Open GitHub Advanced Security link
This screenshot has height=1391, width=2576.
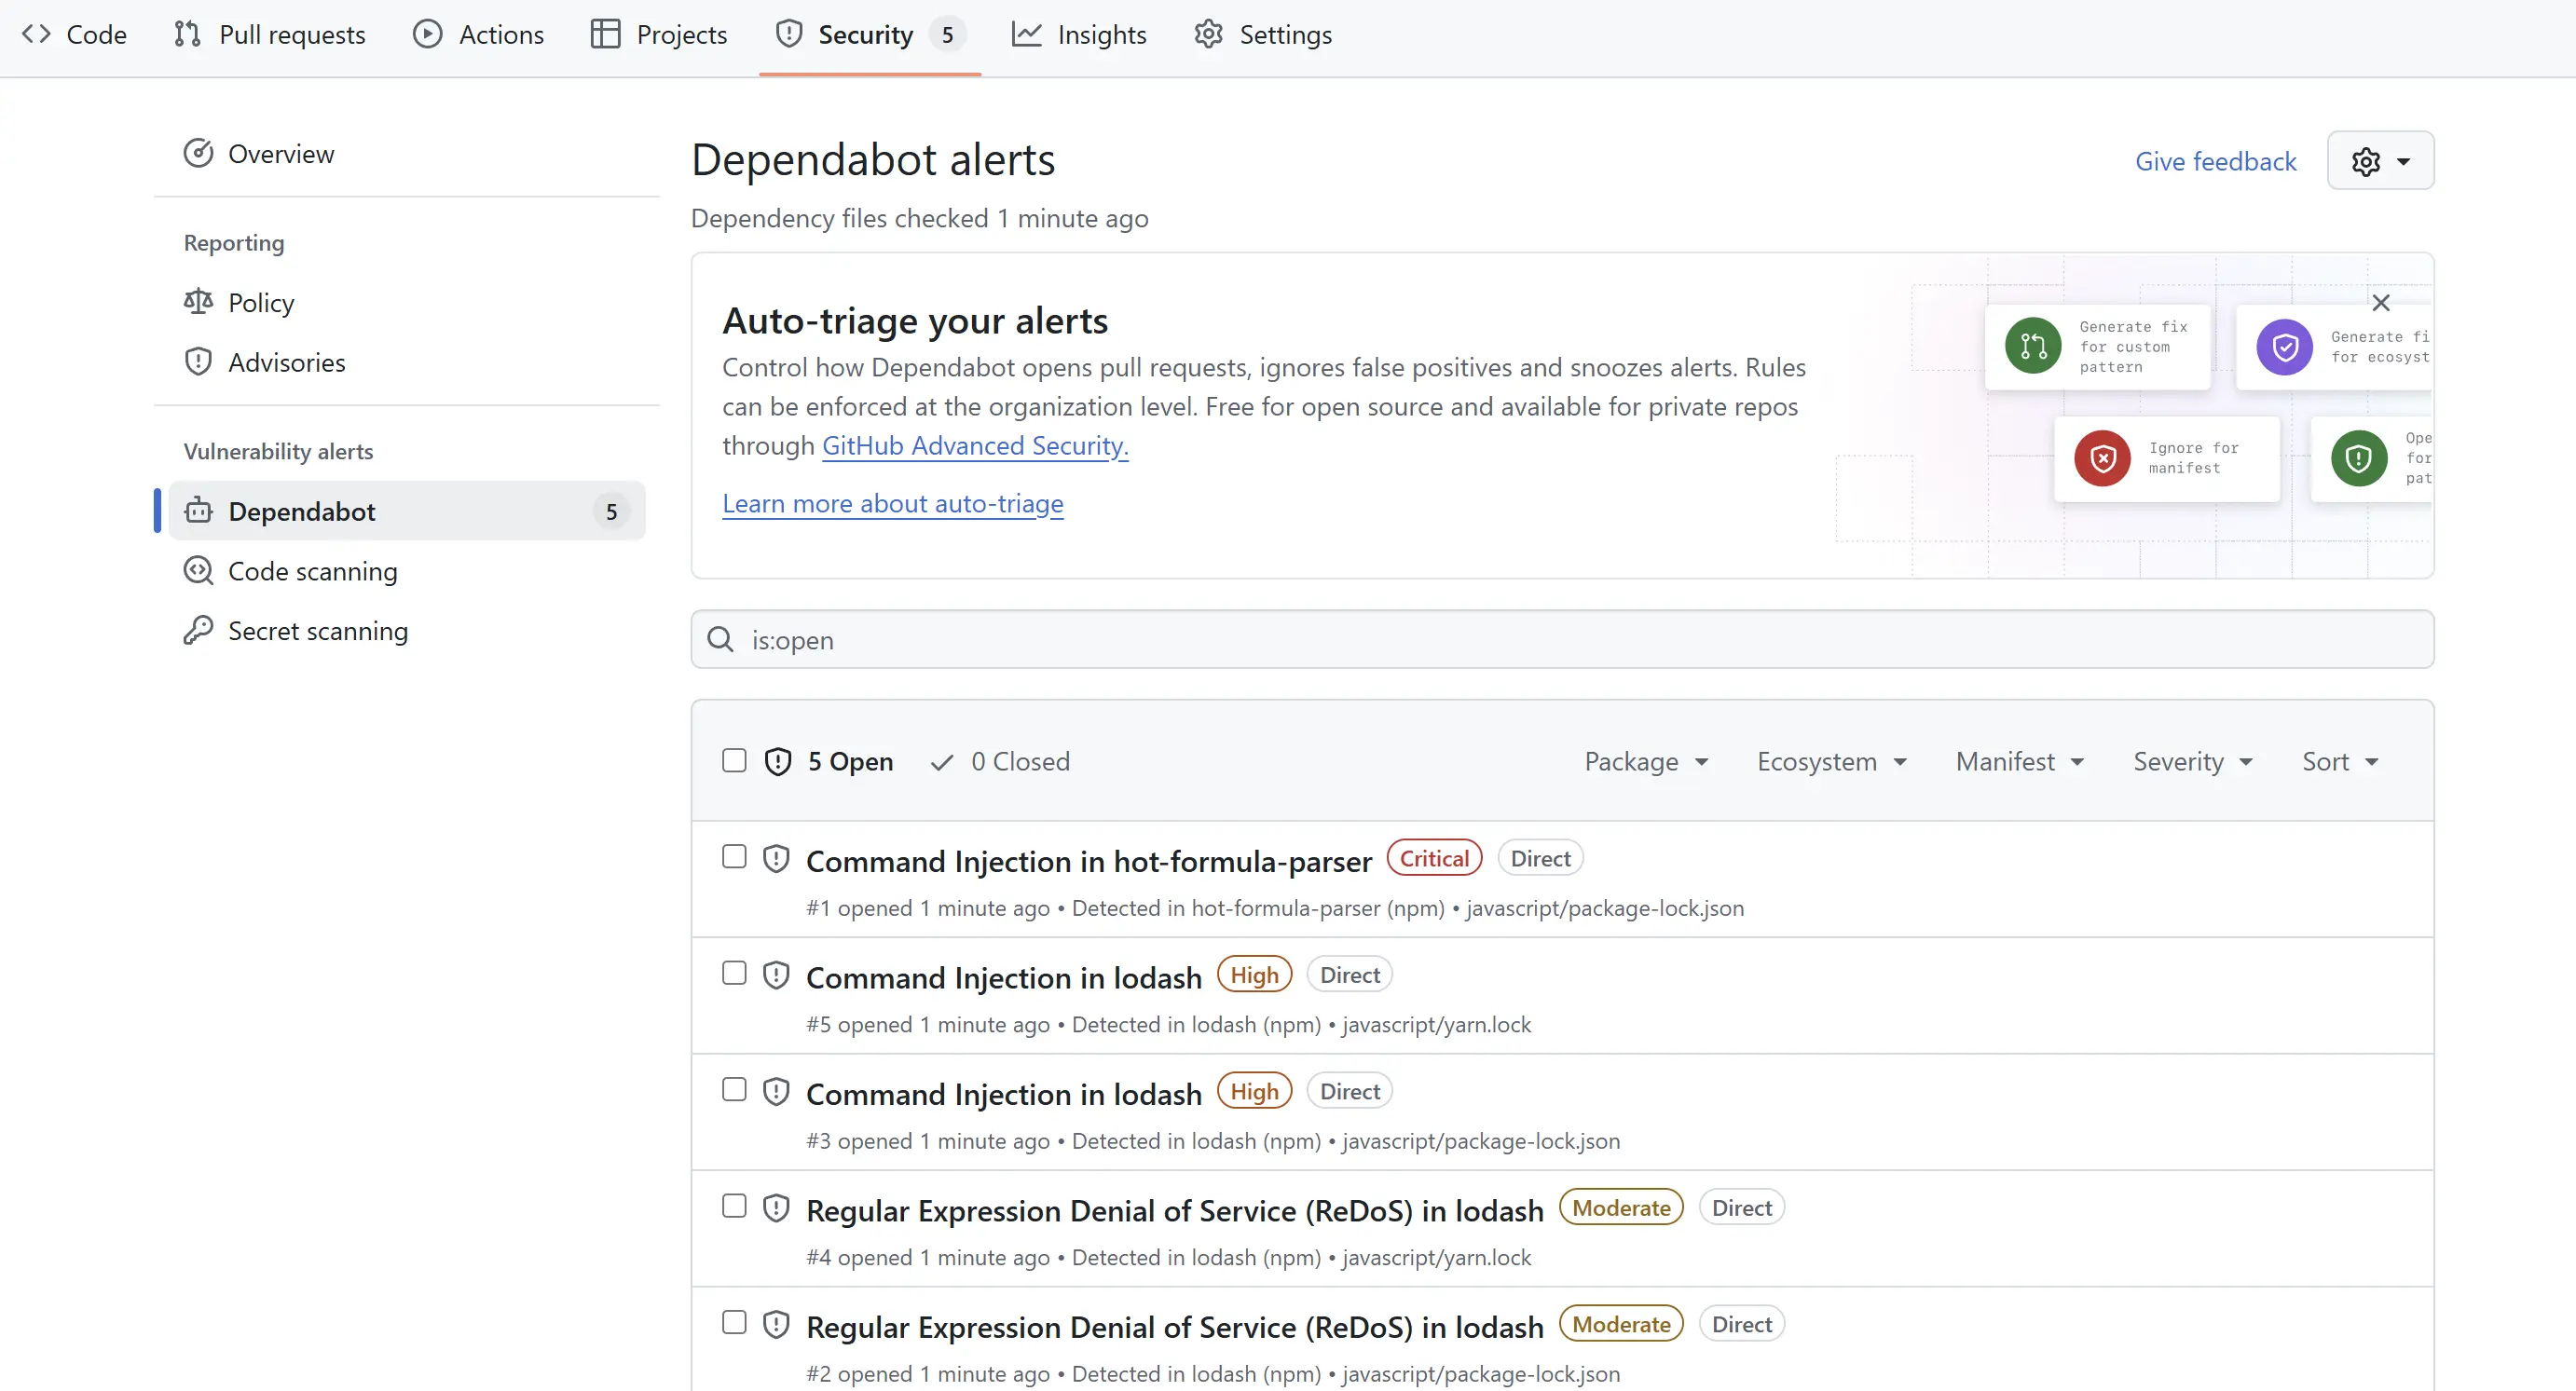975,445
